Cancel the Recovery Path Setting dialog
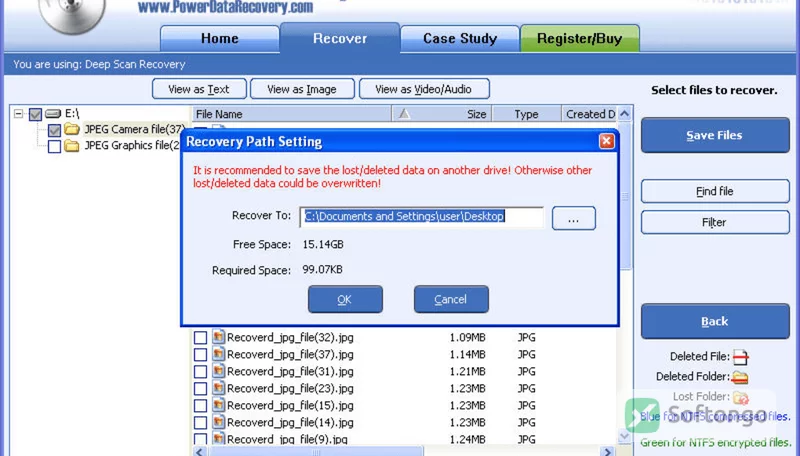Image resolution: width=800 pixels, height=456 pixels. [451, 299]
